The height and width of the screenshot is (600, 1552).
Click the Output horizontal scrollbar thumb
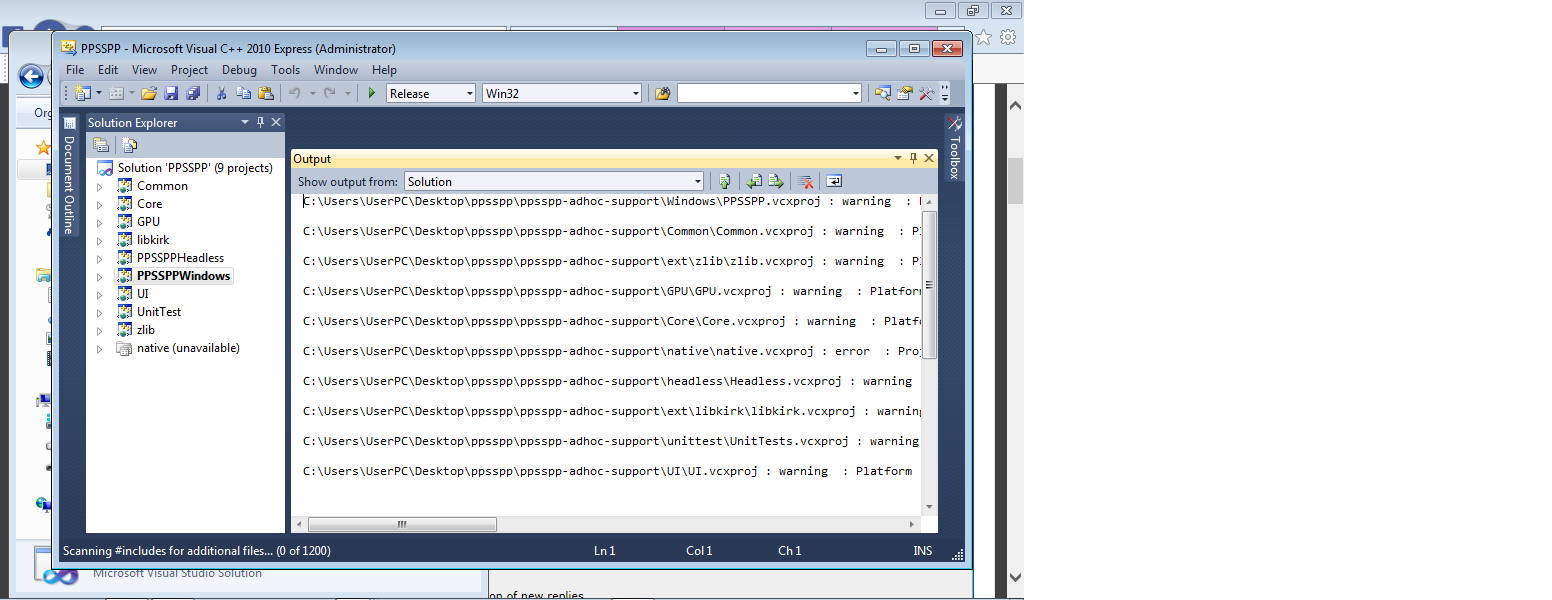402,524
